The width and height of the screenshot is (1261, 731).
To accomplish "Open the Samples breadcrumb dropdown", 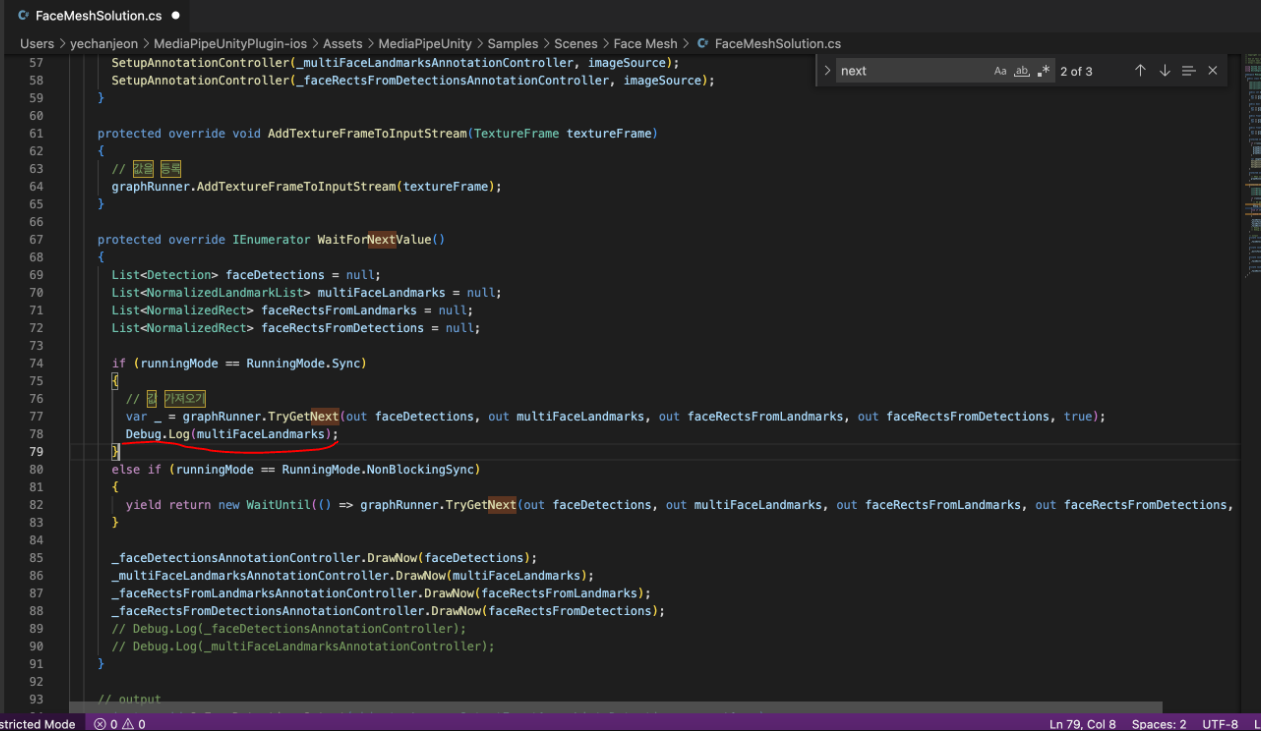I will (513, 44).
